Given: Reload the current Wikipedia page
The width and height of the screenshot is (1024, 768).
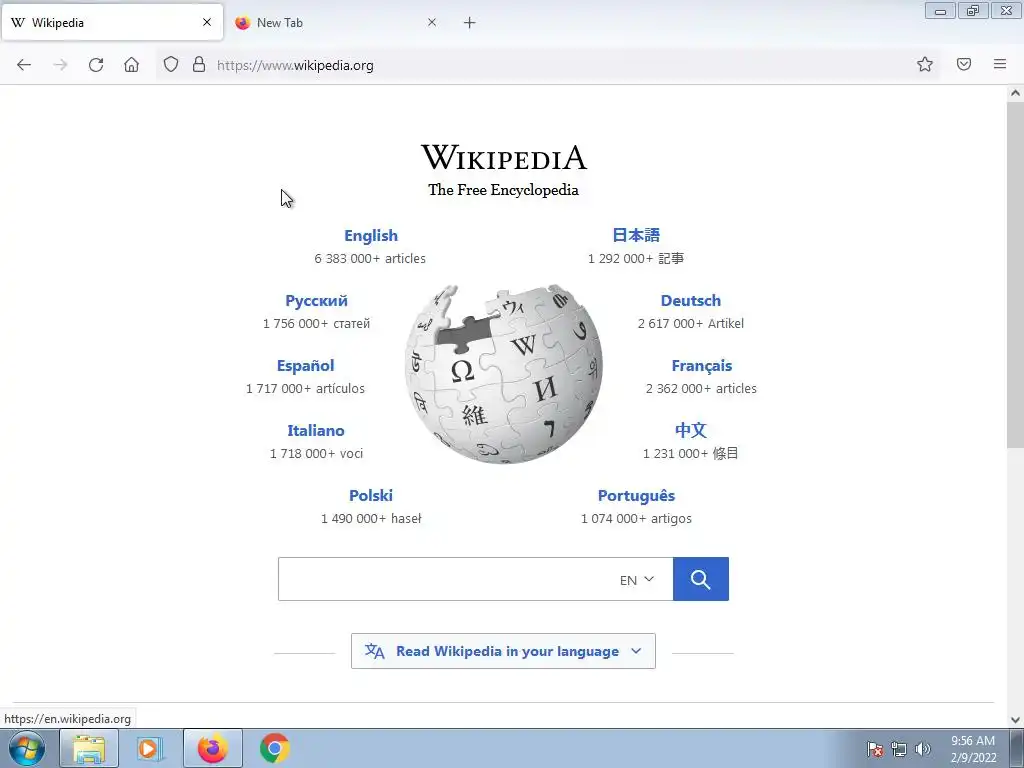Looking at the screenshot, I should point(96,65).
